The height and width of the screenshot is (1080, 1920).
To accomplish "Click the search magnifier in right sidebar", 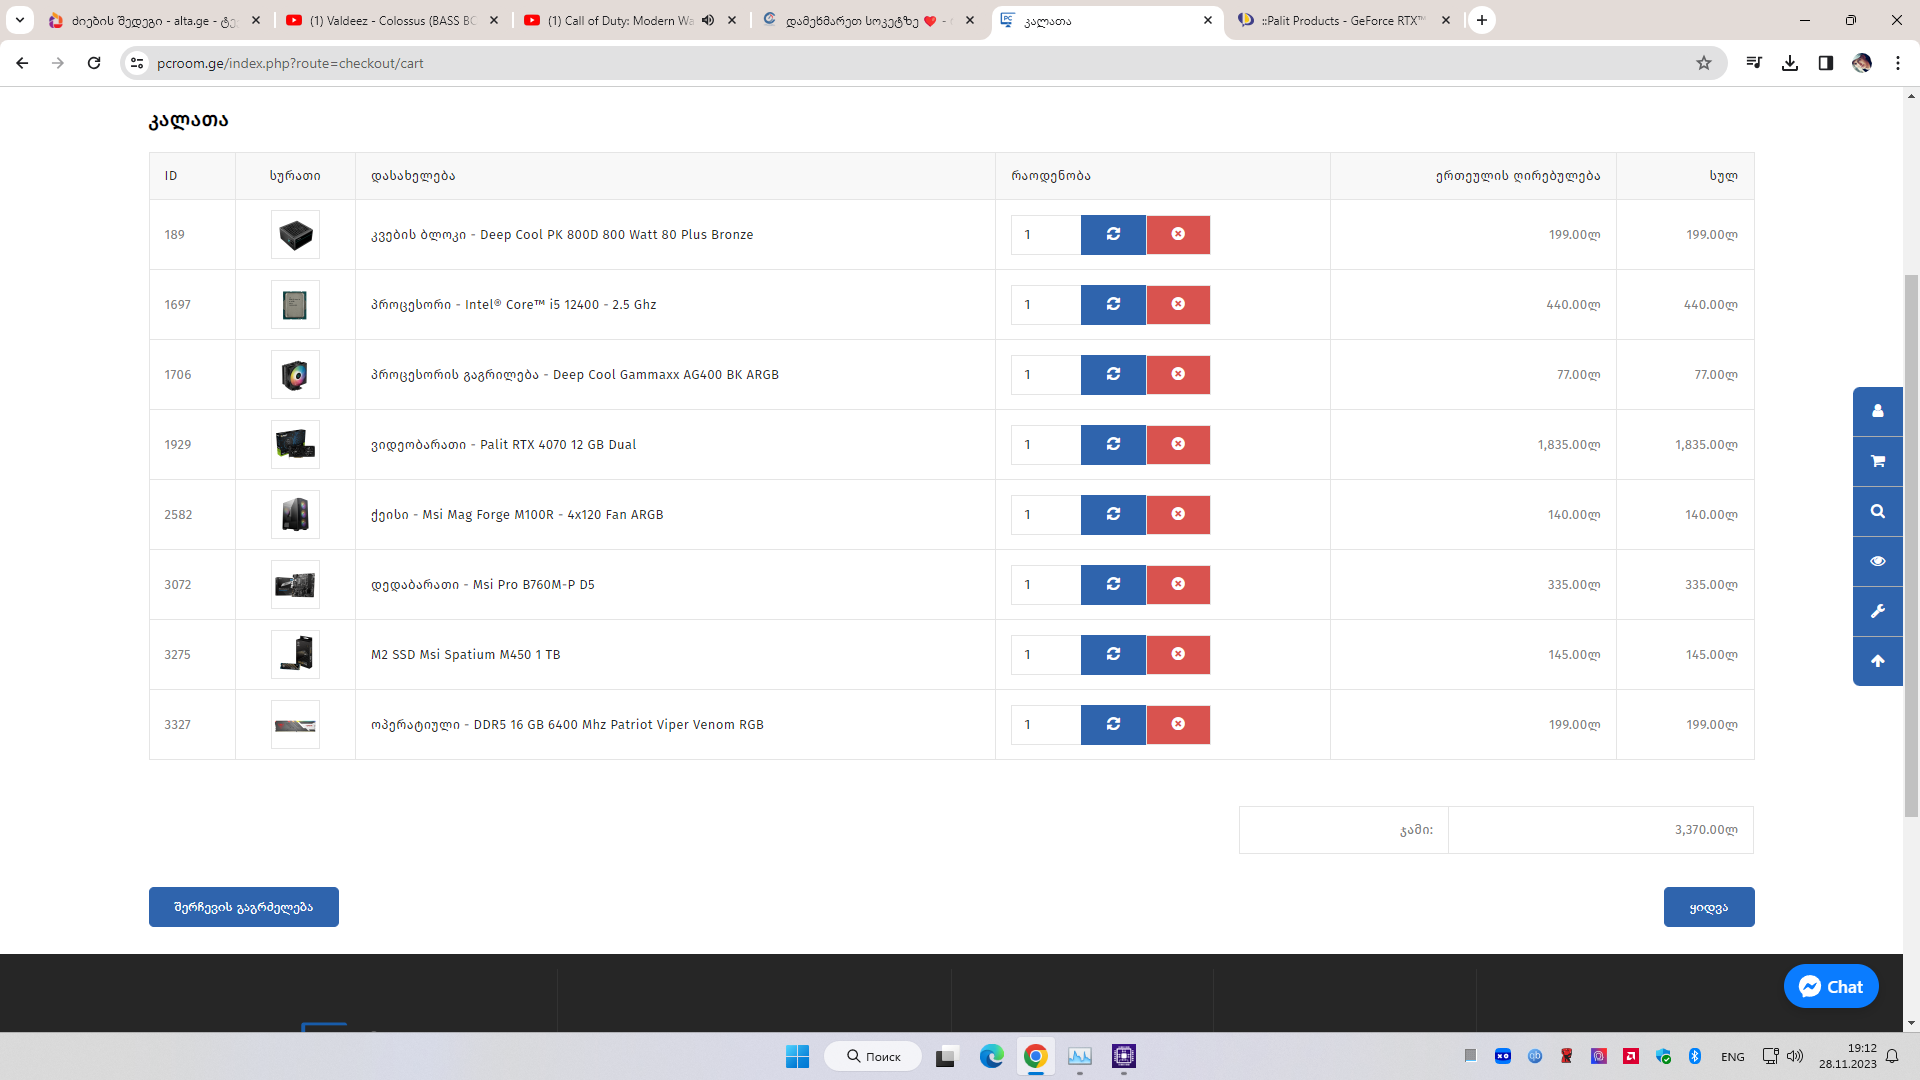I will 1878,511.
